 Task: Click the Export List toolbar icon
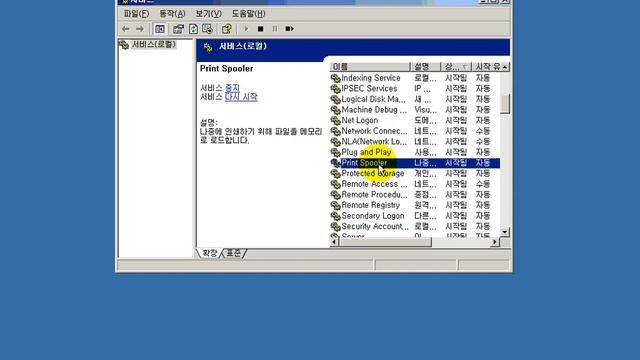(x=207, y=29)
